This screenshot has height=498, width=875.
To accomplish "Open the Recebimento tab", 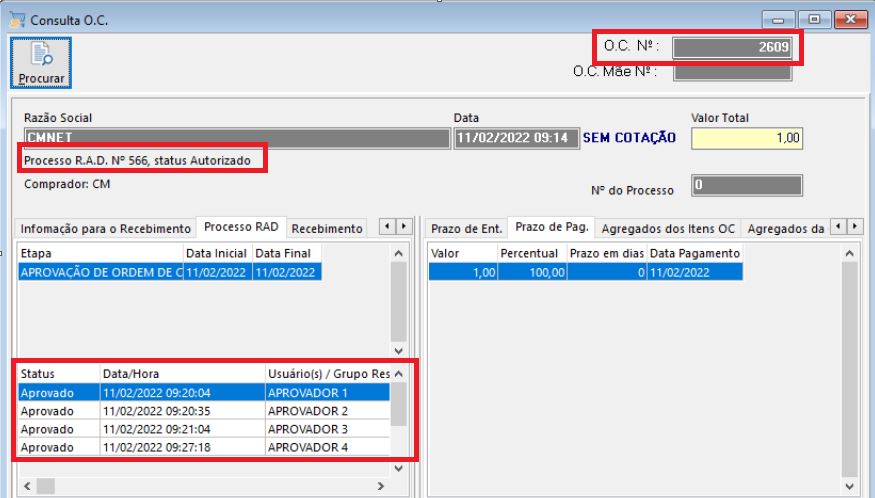I will 327,228.
